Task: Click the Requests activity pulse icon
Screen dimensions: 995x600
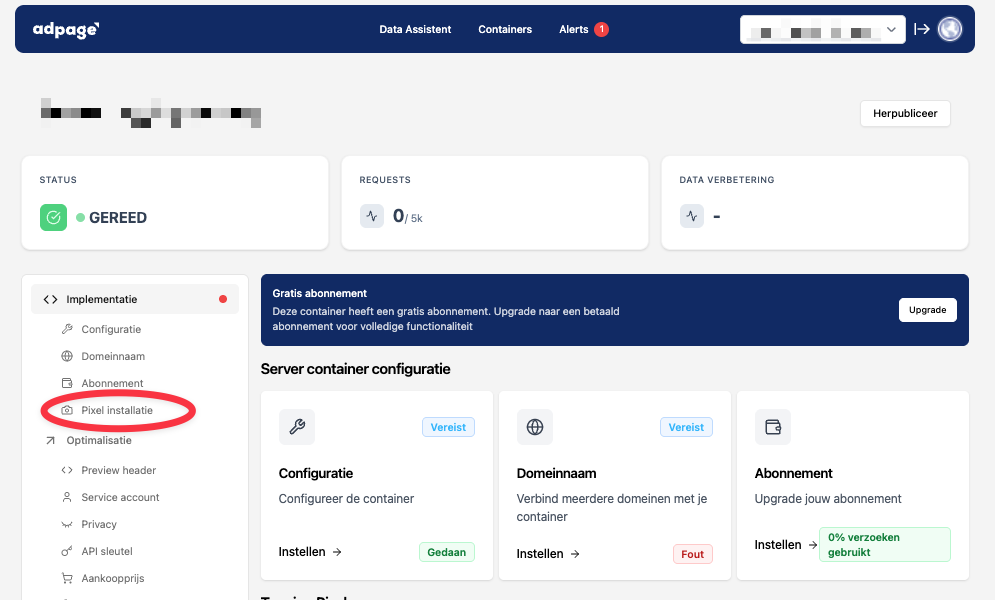Action: [372, 216]
